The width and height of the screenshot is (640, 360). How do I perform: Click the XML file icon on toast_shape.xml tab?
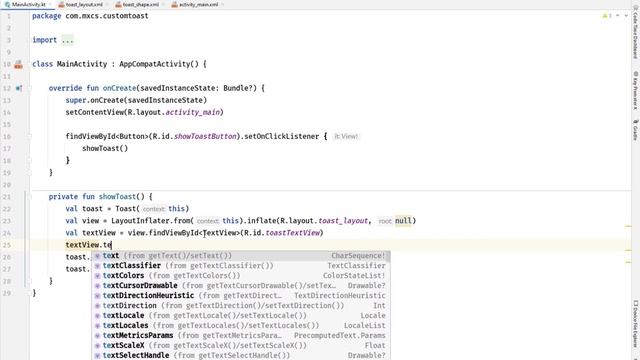(118, 4)
